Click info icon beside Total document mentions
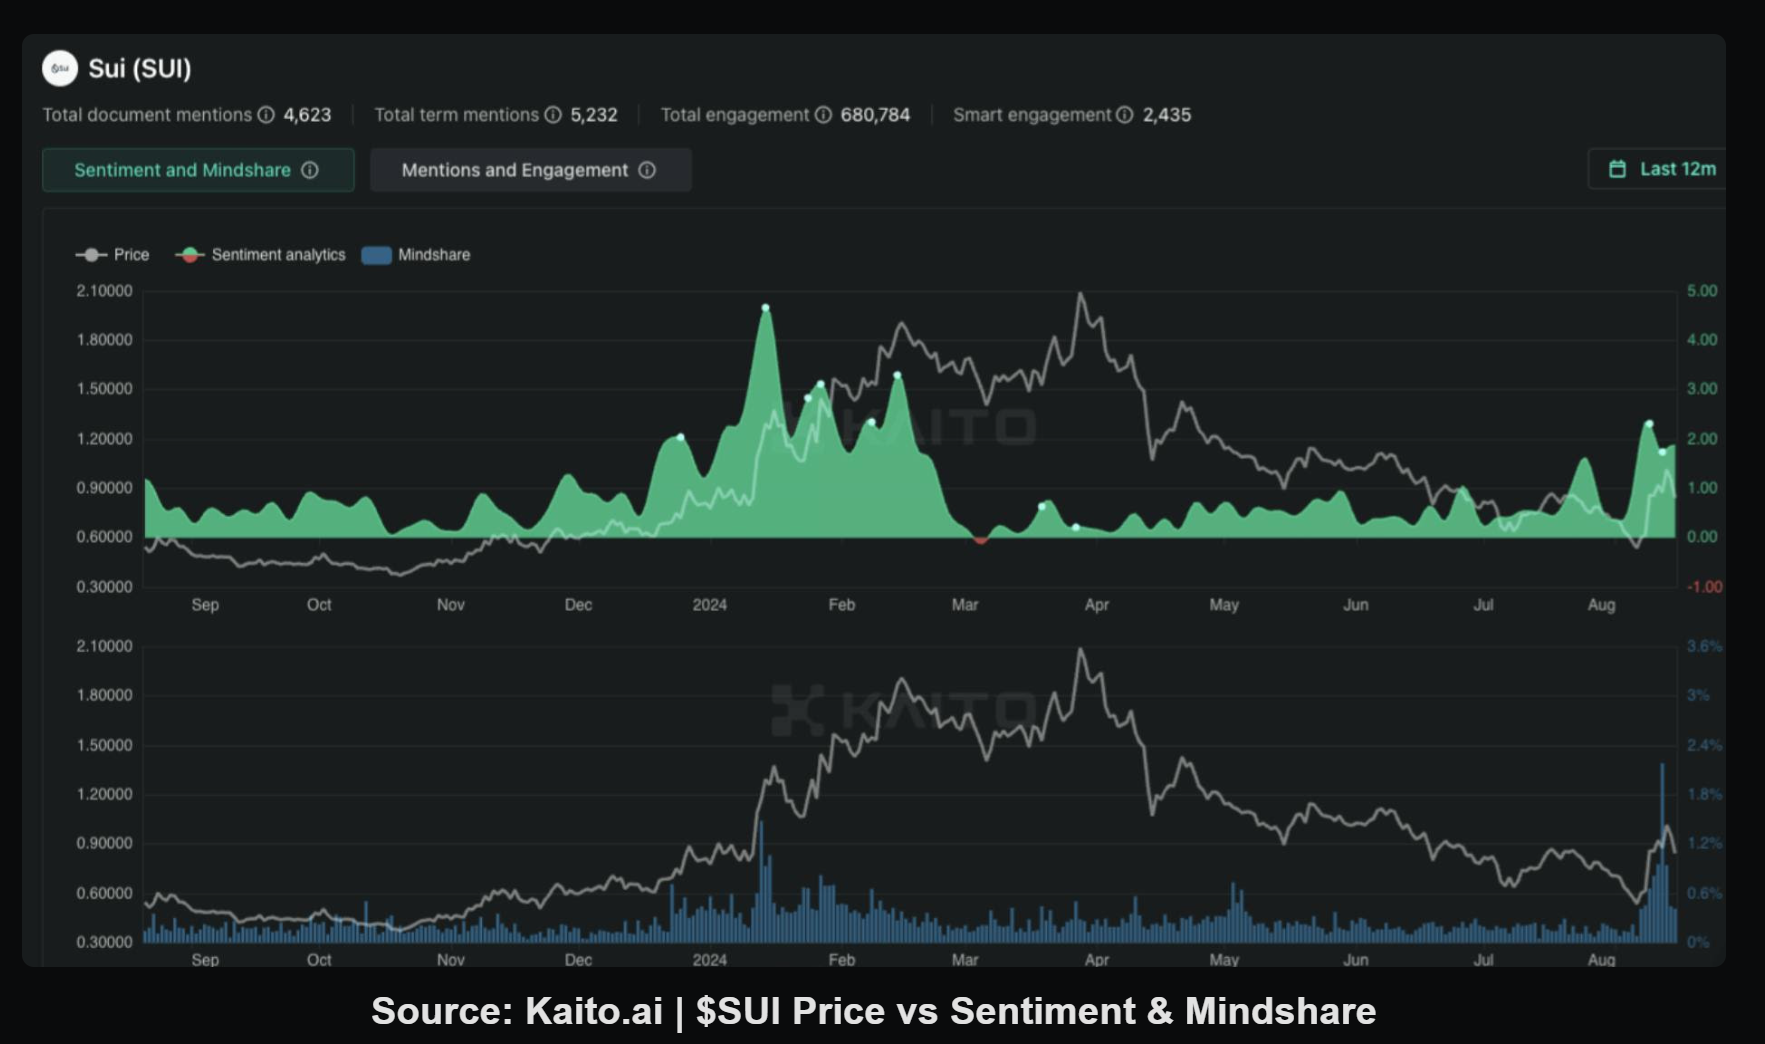The height and width of the screenshot is (1044, 1765). tap(266, 115)
